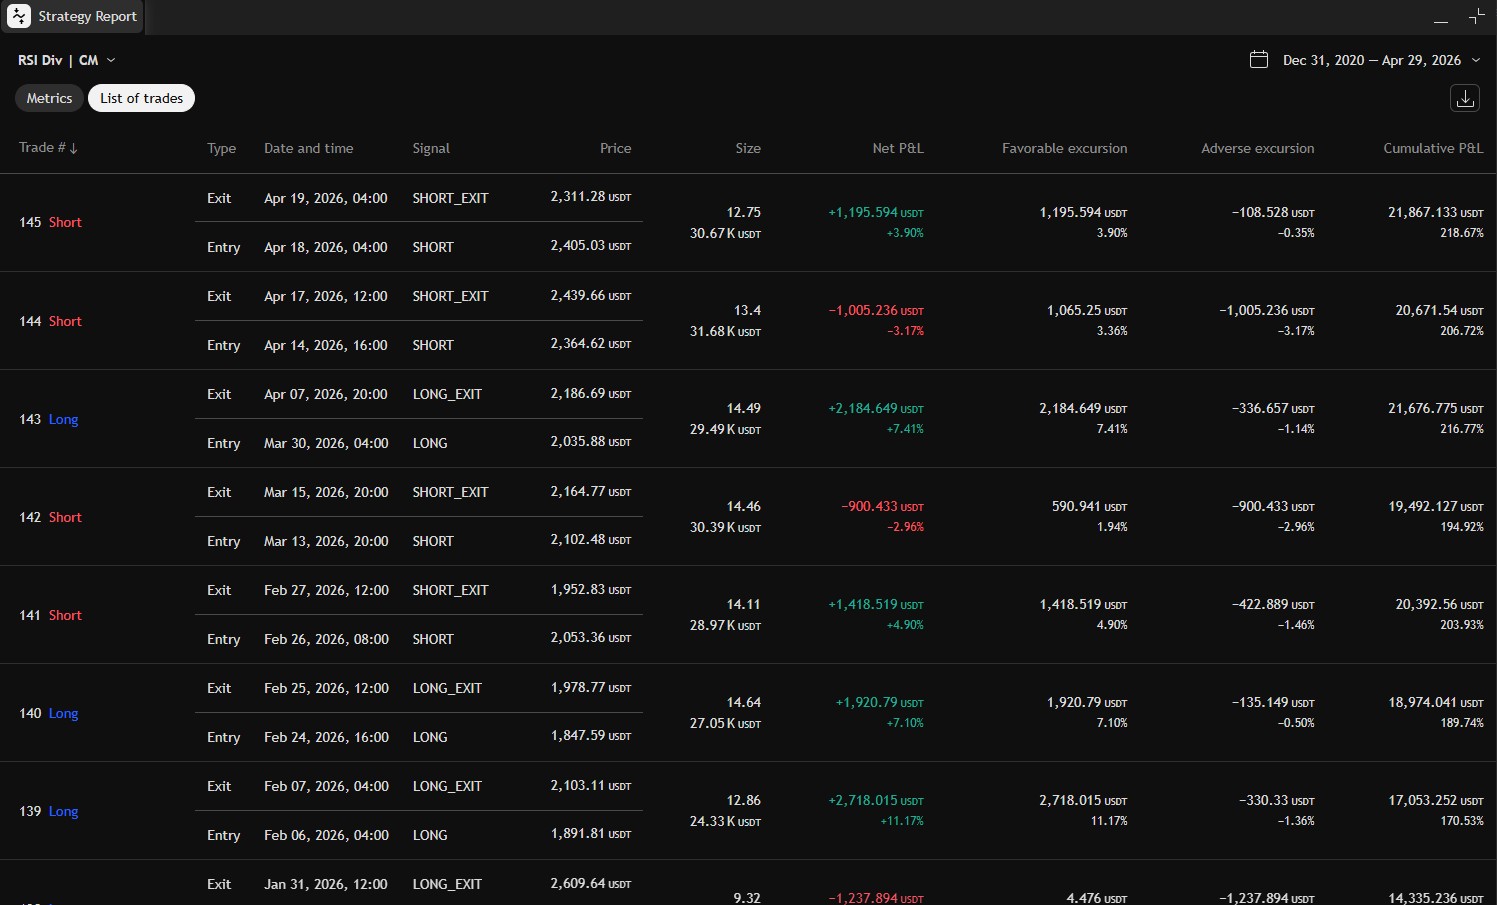Image resolution: width=1497 pixels, height=905 pixels.
Task: Click the Net P&L column header
Action: 898,148
